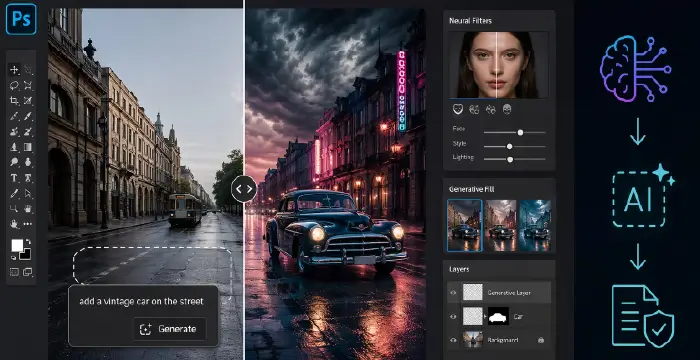Click the sparkle icon inside Generate button
This screenshot has height=360, width=700.
[146, 329]
